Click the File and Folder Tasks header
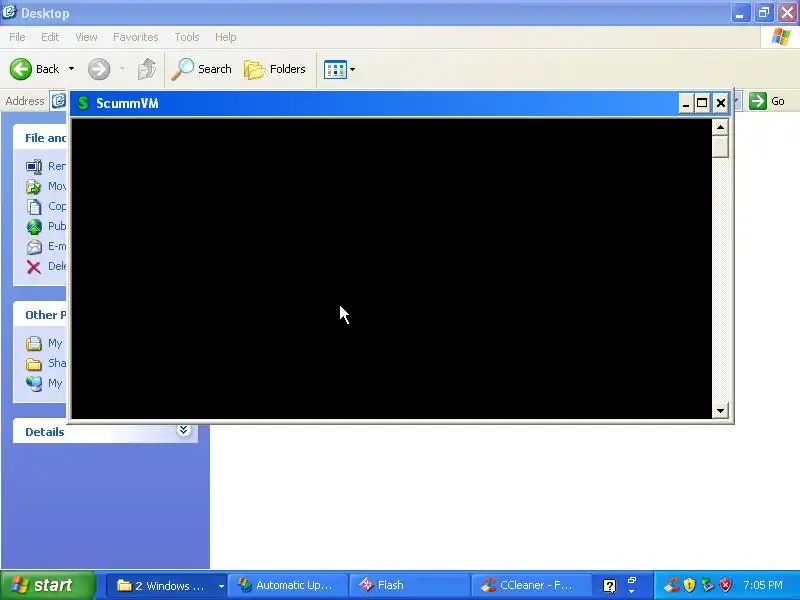 pyautogui.click(x=46, y=138)
